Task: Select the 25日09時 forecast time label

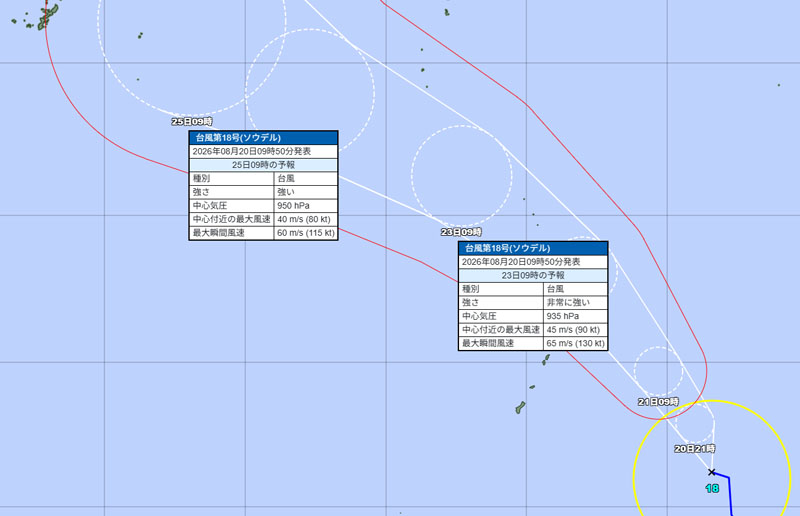Action: click(192, 121)
